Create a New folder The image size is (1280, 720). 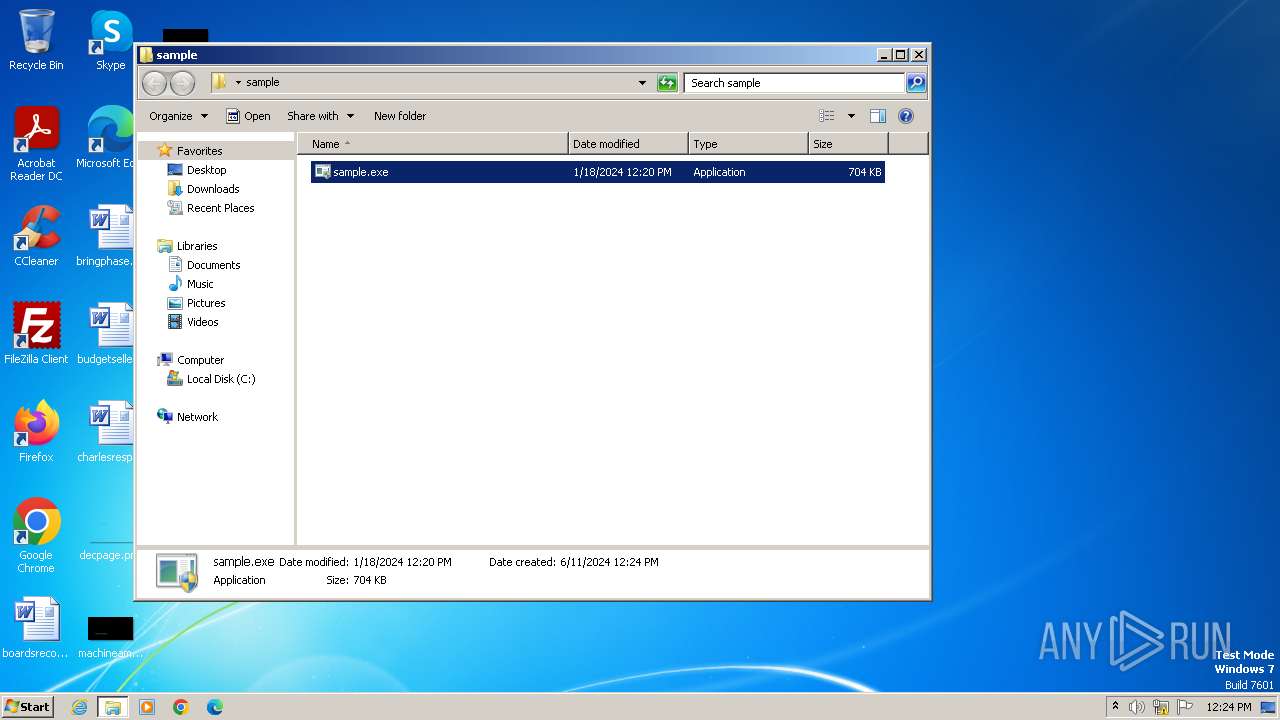point(400,116)
